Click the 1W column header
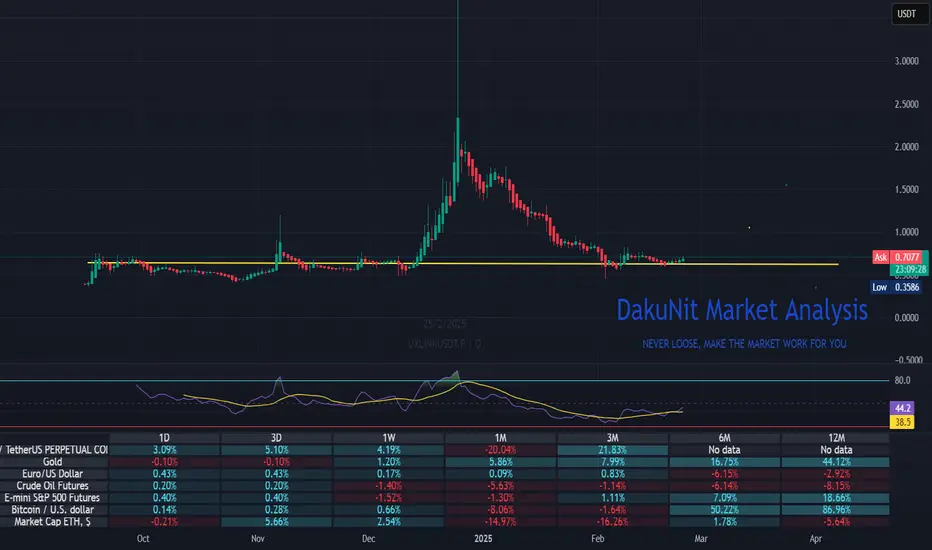The width and height of the screenshot is (932, 550). tap(389, 438)
